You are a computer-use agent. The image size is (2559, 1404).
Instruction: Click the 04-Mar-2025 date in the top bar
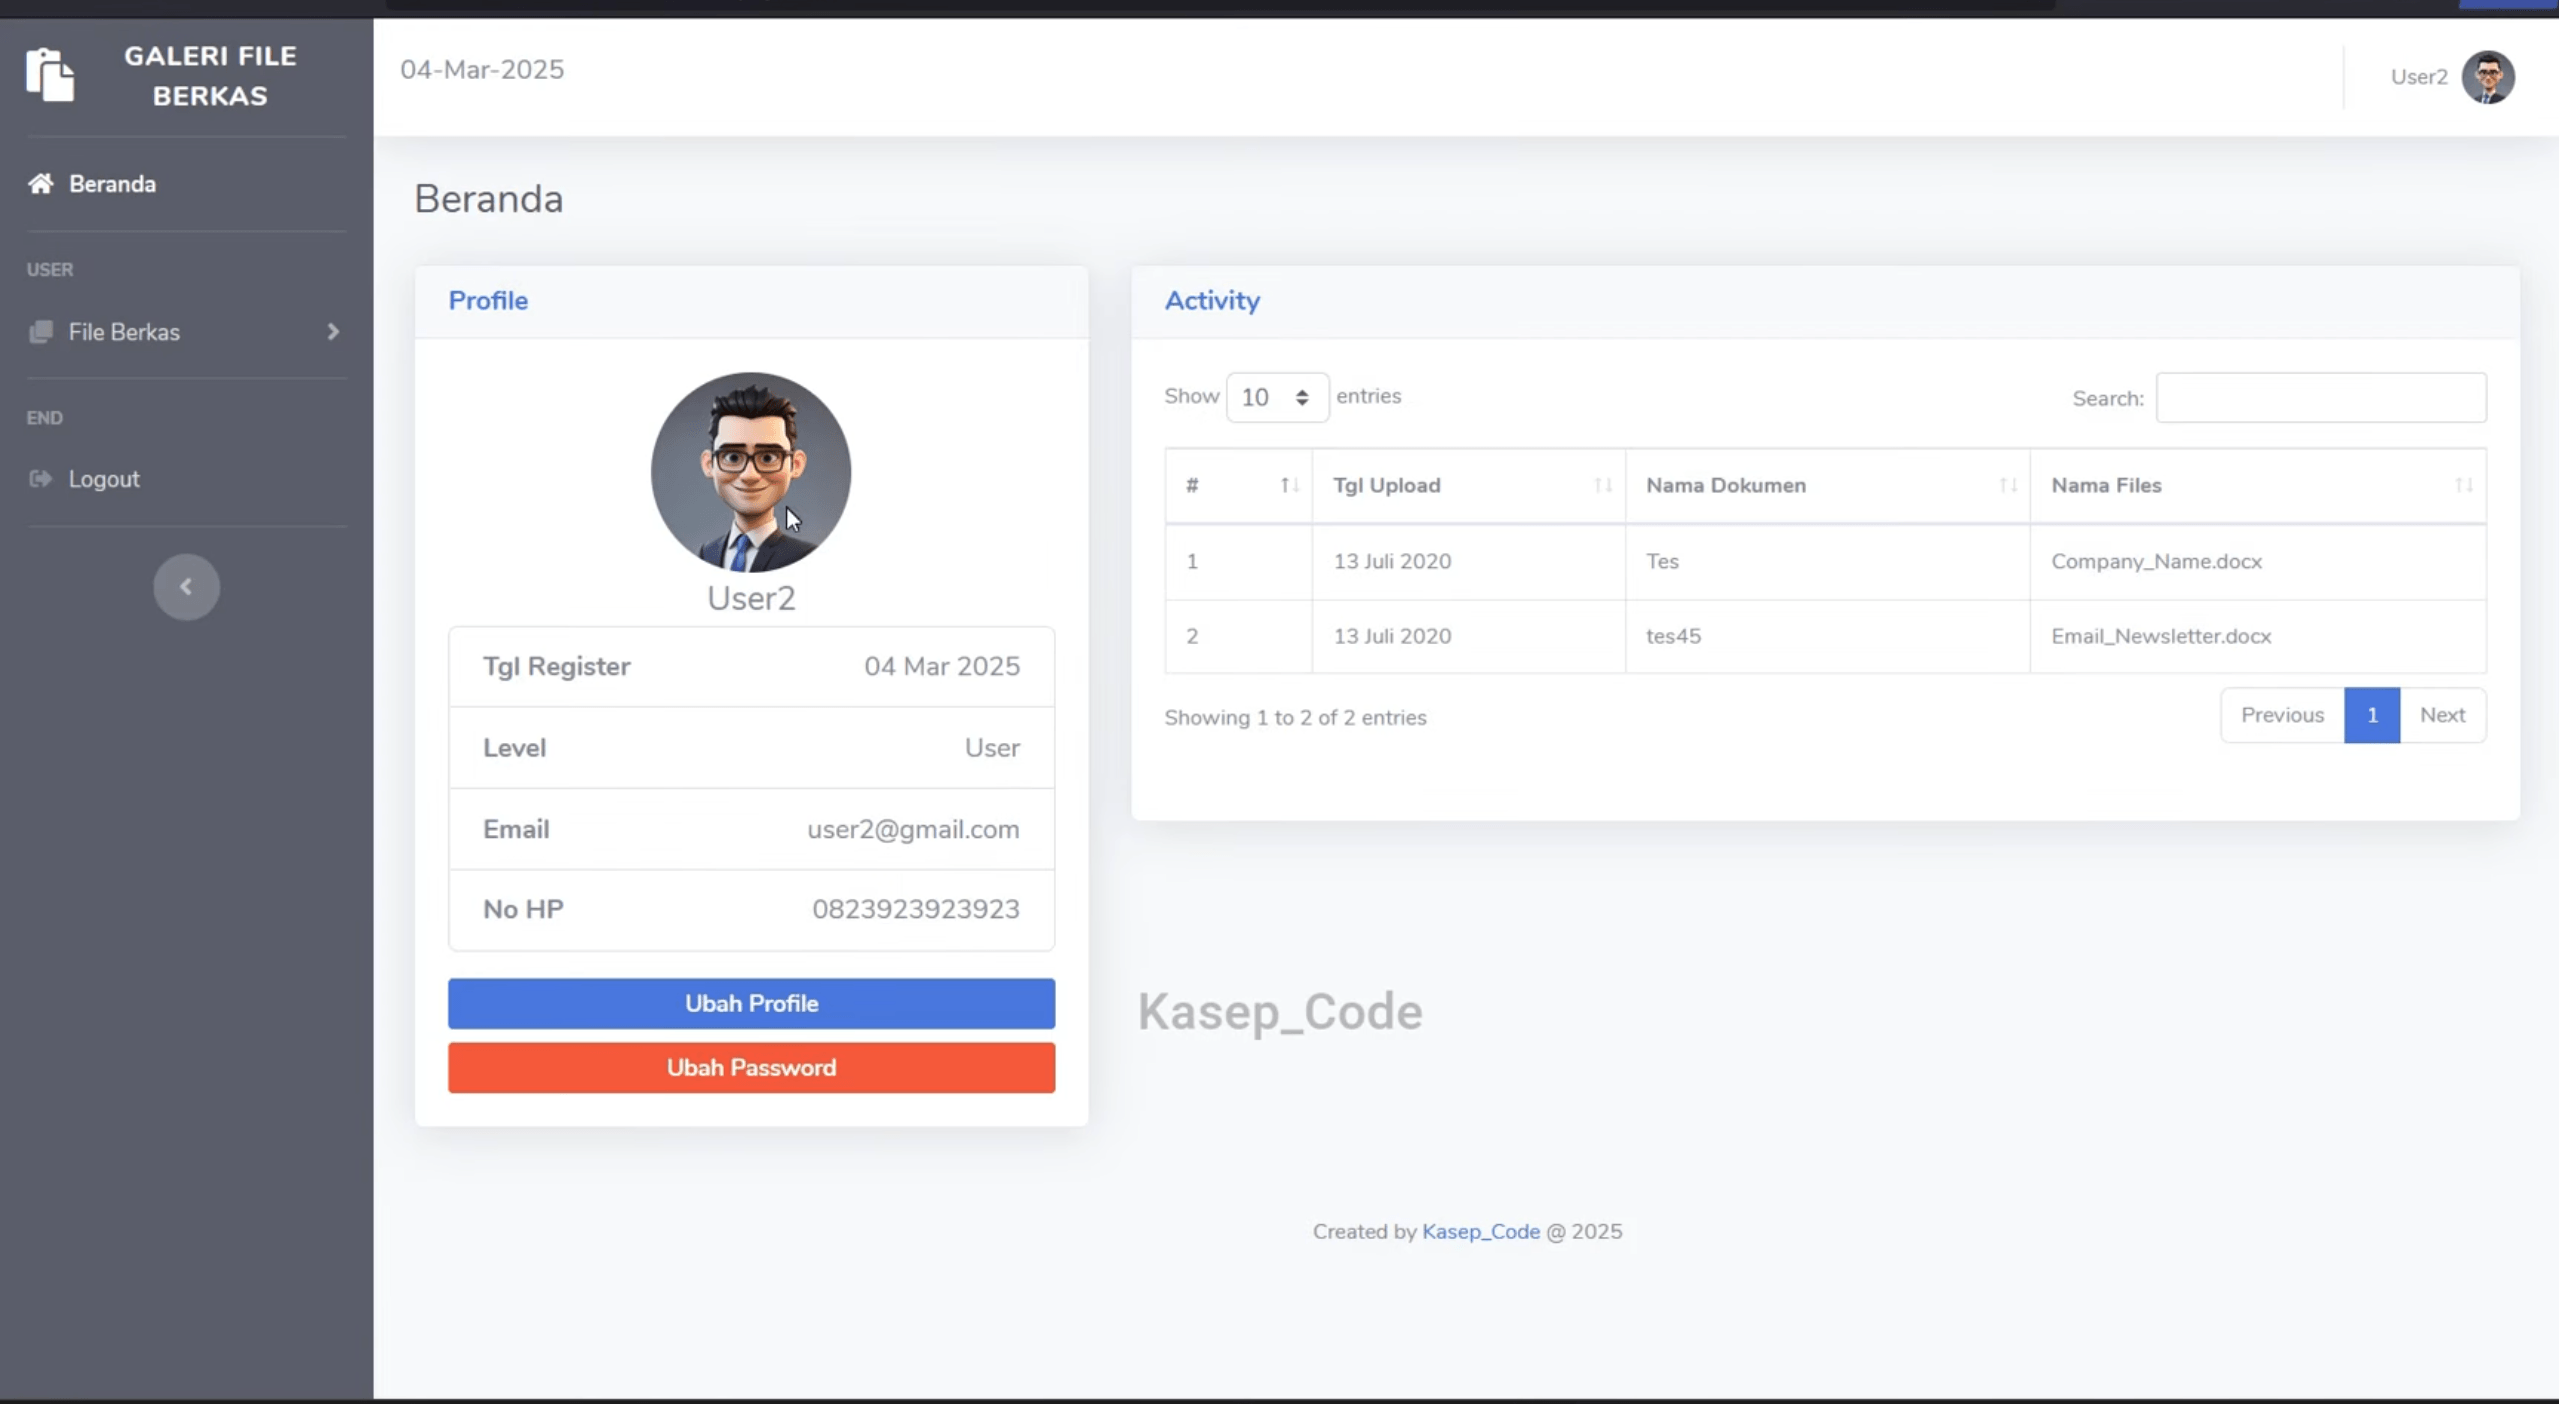point(482,69)
